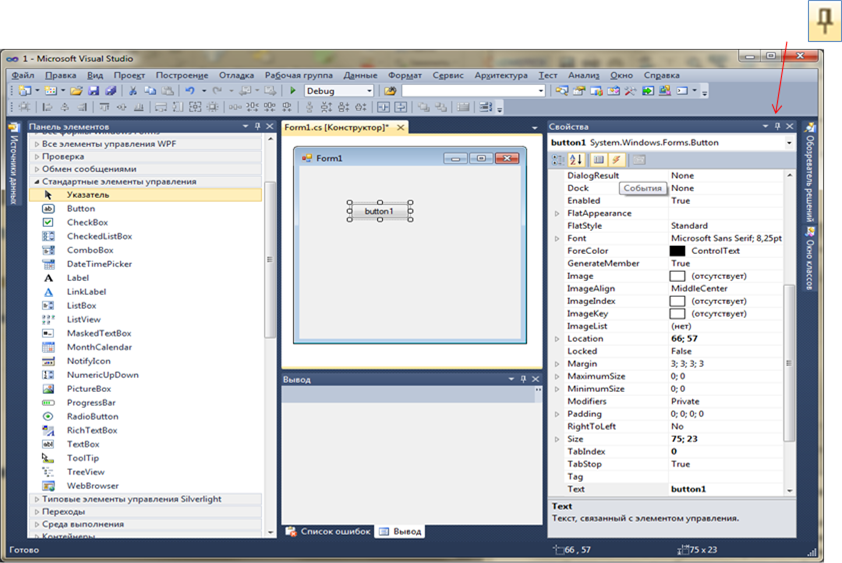Click the Events lightning bolt icon
The height and width of the screenshot is (563, 842).
point(617,160)
